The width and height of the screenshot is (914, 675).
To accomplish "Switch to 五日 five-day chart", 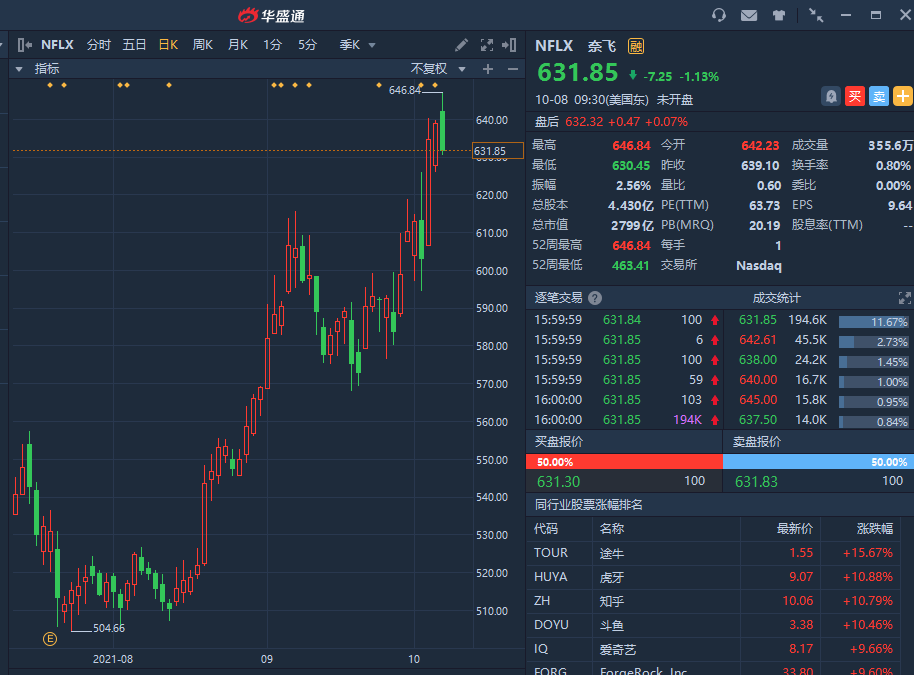I will click(x=134, y=45).
